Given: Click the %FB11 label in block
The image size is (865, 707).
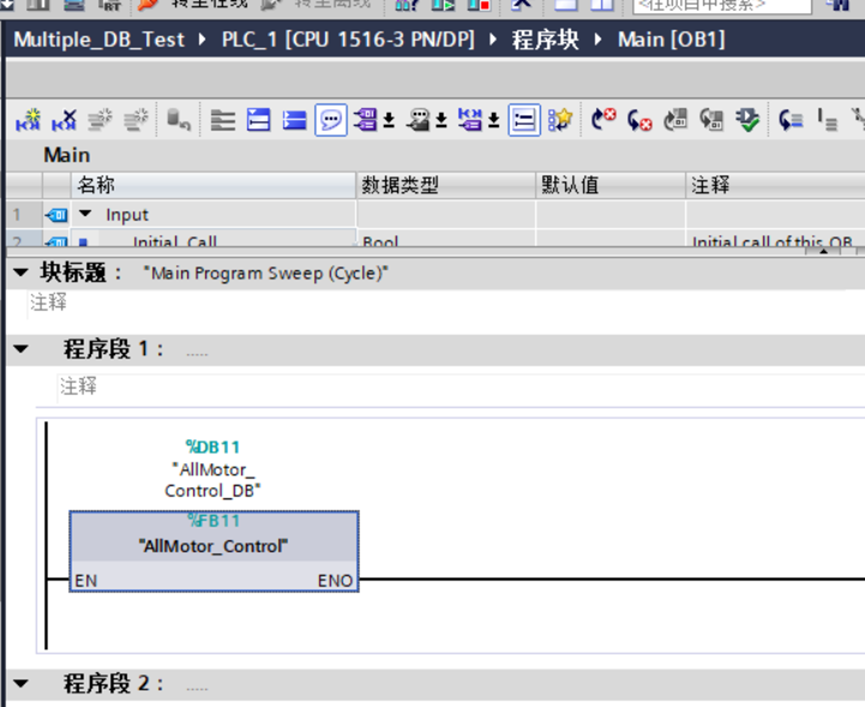Looking at the screenshot, I should point(213,521).
